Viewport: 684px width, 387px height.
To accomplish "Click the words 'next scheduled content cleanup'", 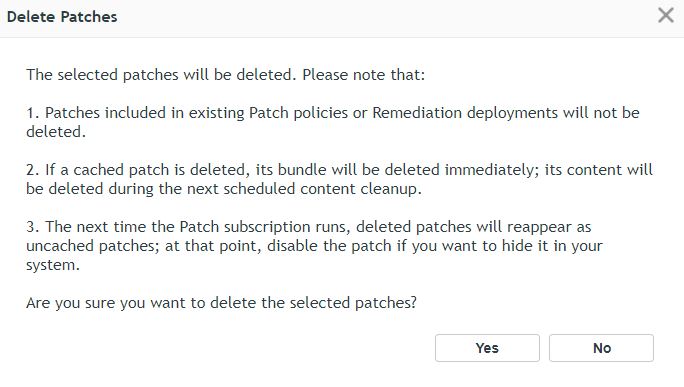I will coord(304,189).
